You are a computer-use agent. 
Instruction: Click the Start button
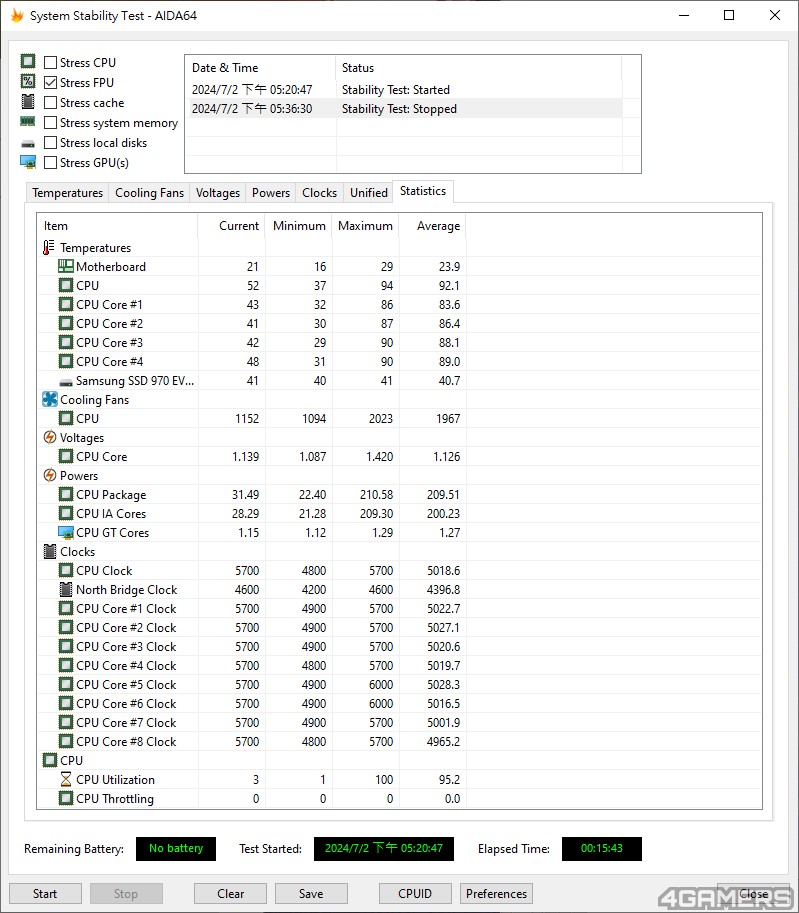[x=45, y=894]
